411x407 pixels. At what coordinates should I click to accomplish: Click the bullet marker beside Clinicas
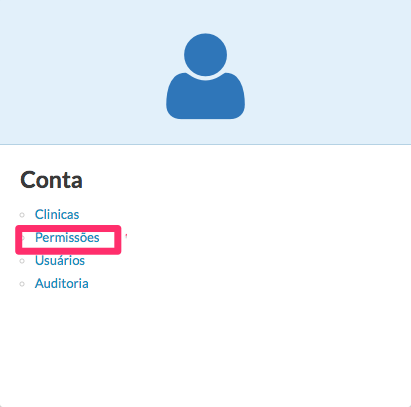(x=22, y=215)
